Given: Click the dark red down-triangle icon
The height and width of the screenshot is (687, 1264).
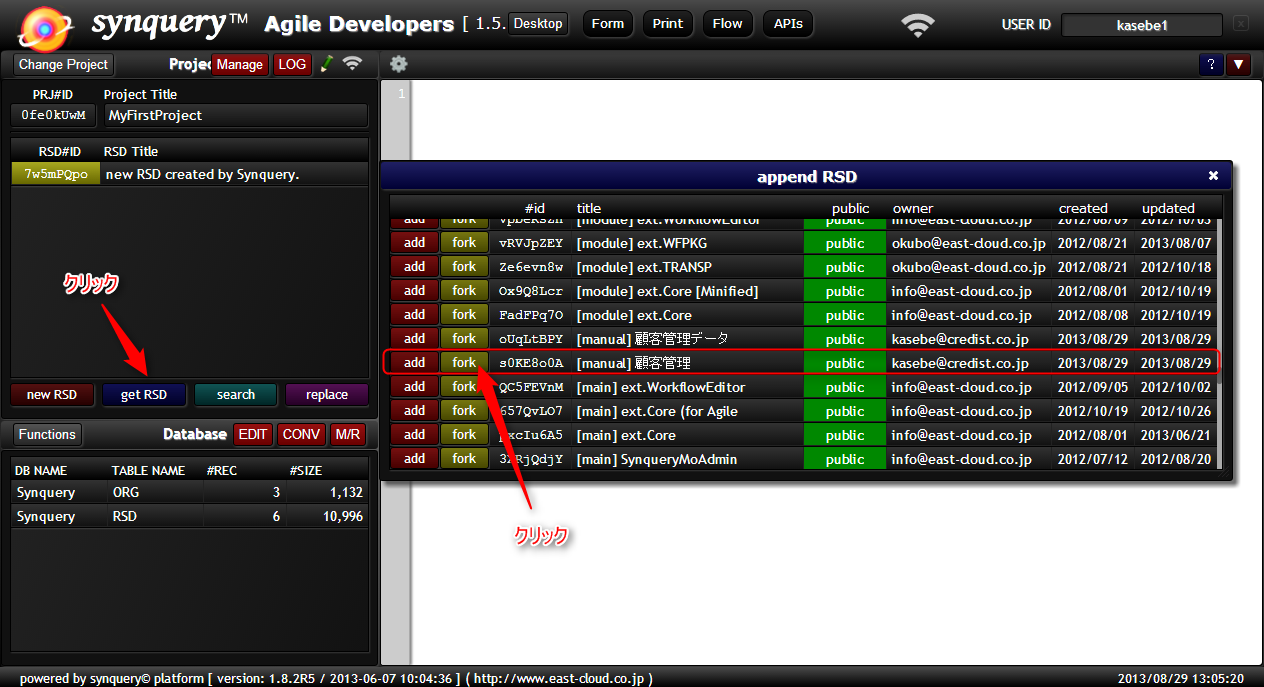Looking at the screenshot, I should 1239,64.
